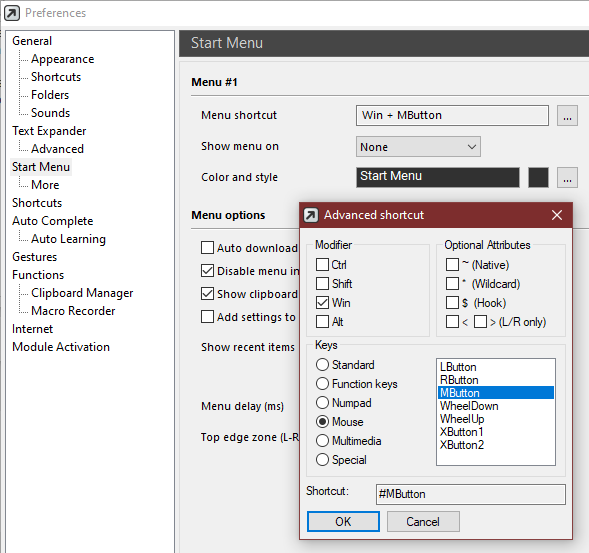Select the Mouse keys radio button

[322, 422]
